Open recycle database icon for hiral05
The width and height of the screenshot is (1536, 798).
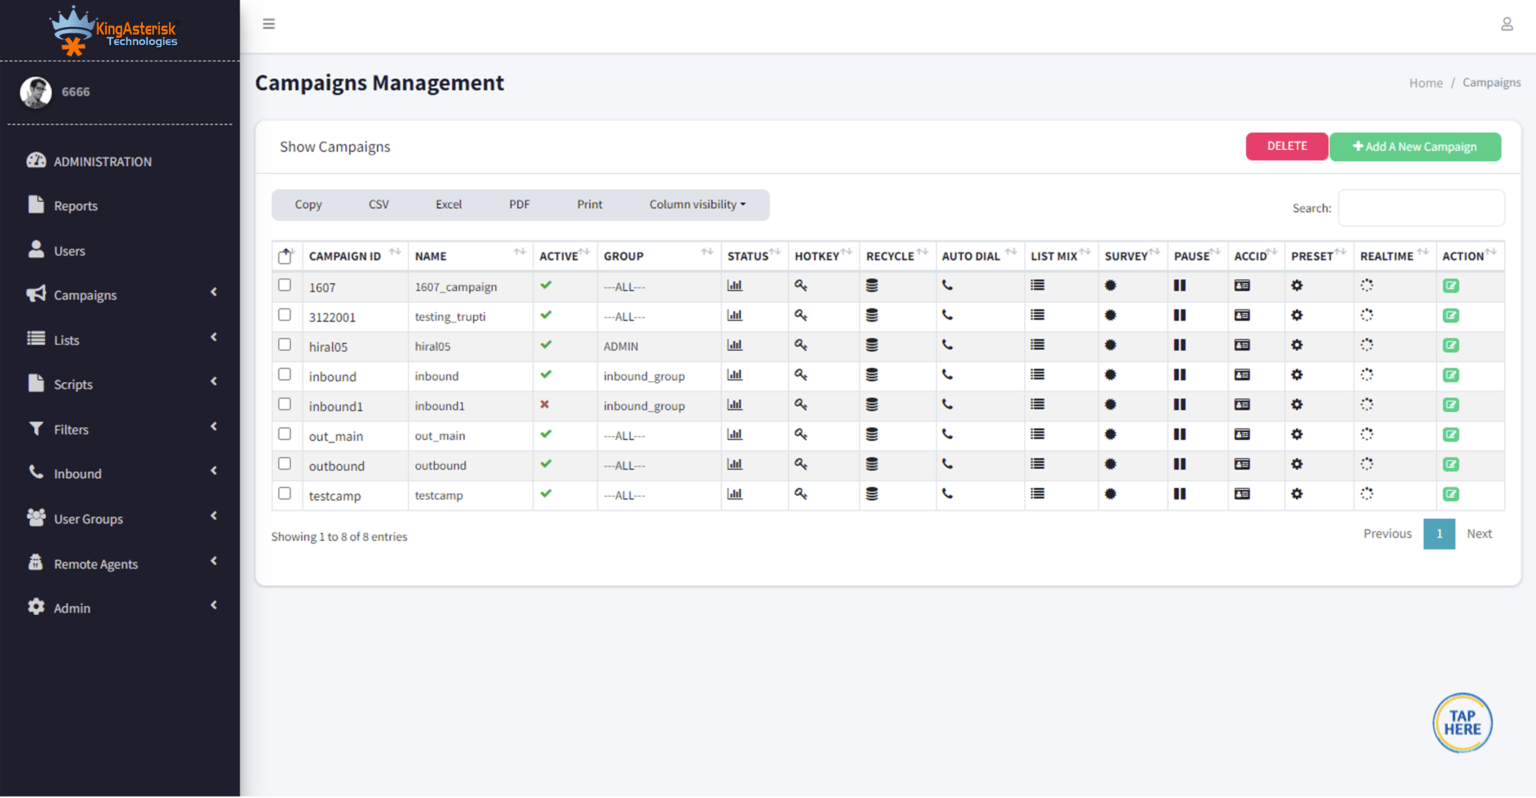872,345
